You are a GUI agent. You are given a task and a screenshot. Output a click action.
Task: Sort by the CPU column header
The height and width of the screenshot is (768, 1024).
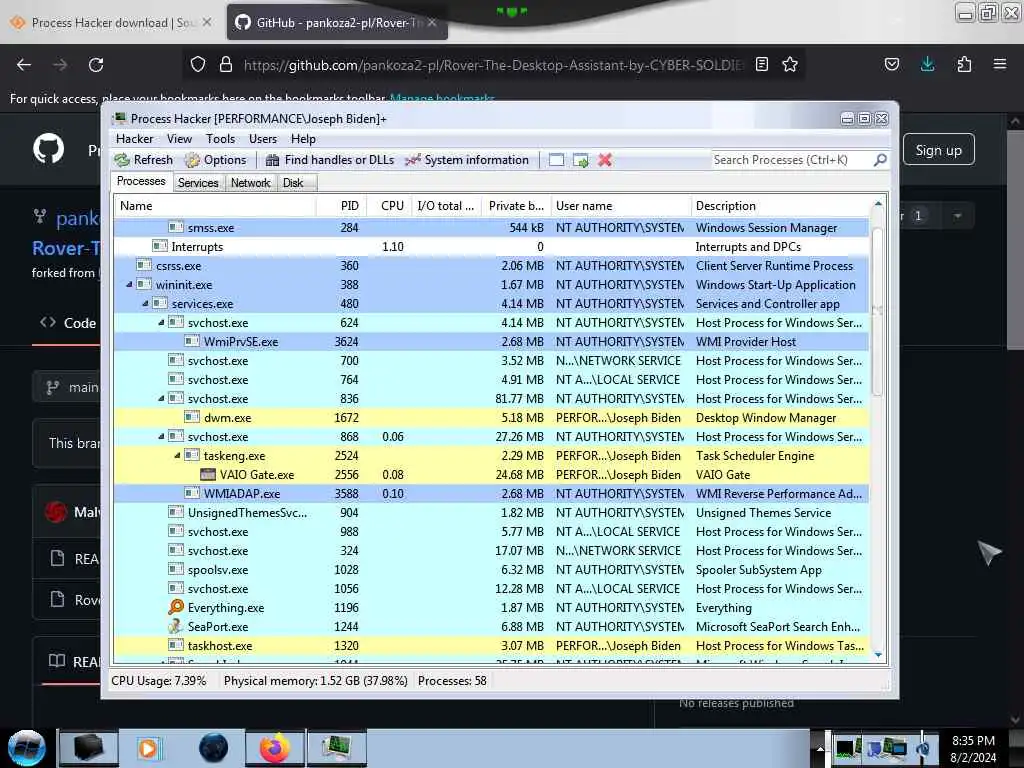click(x=389, y=206)
